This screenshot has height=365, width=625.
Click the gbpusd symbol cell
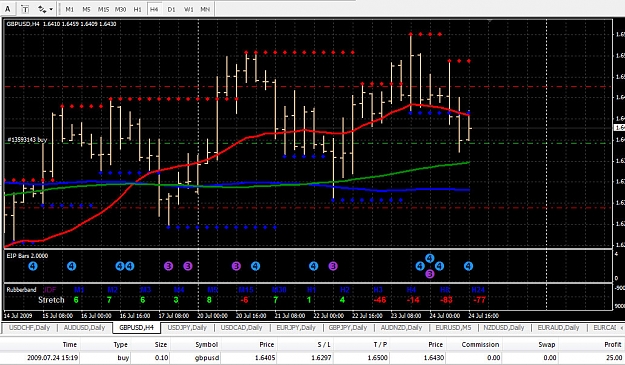[207, 358]
